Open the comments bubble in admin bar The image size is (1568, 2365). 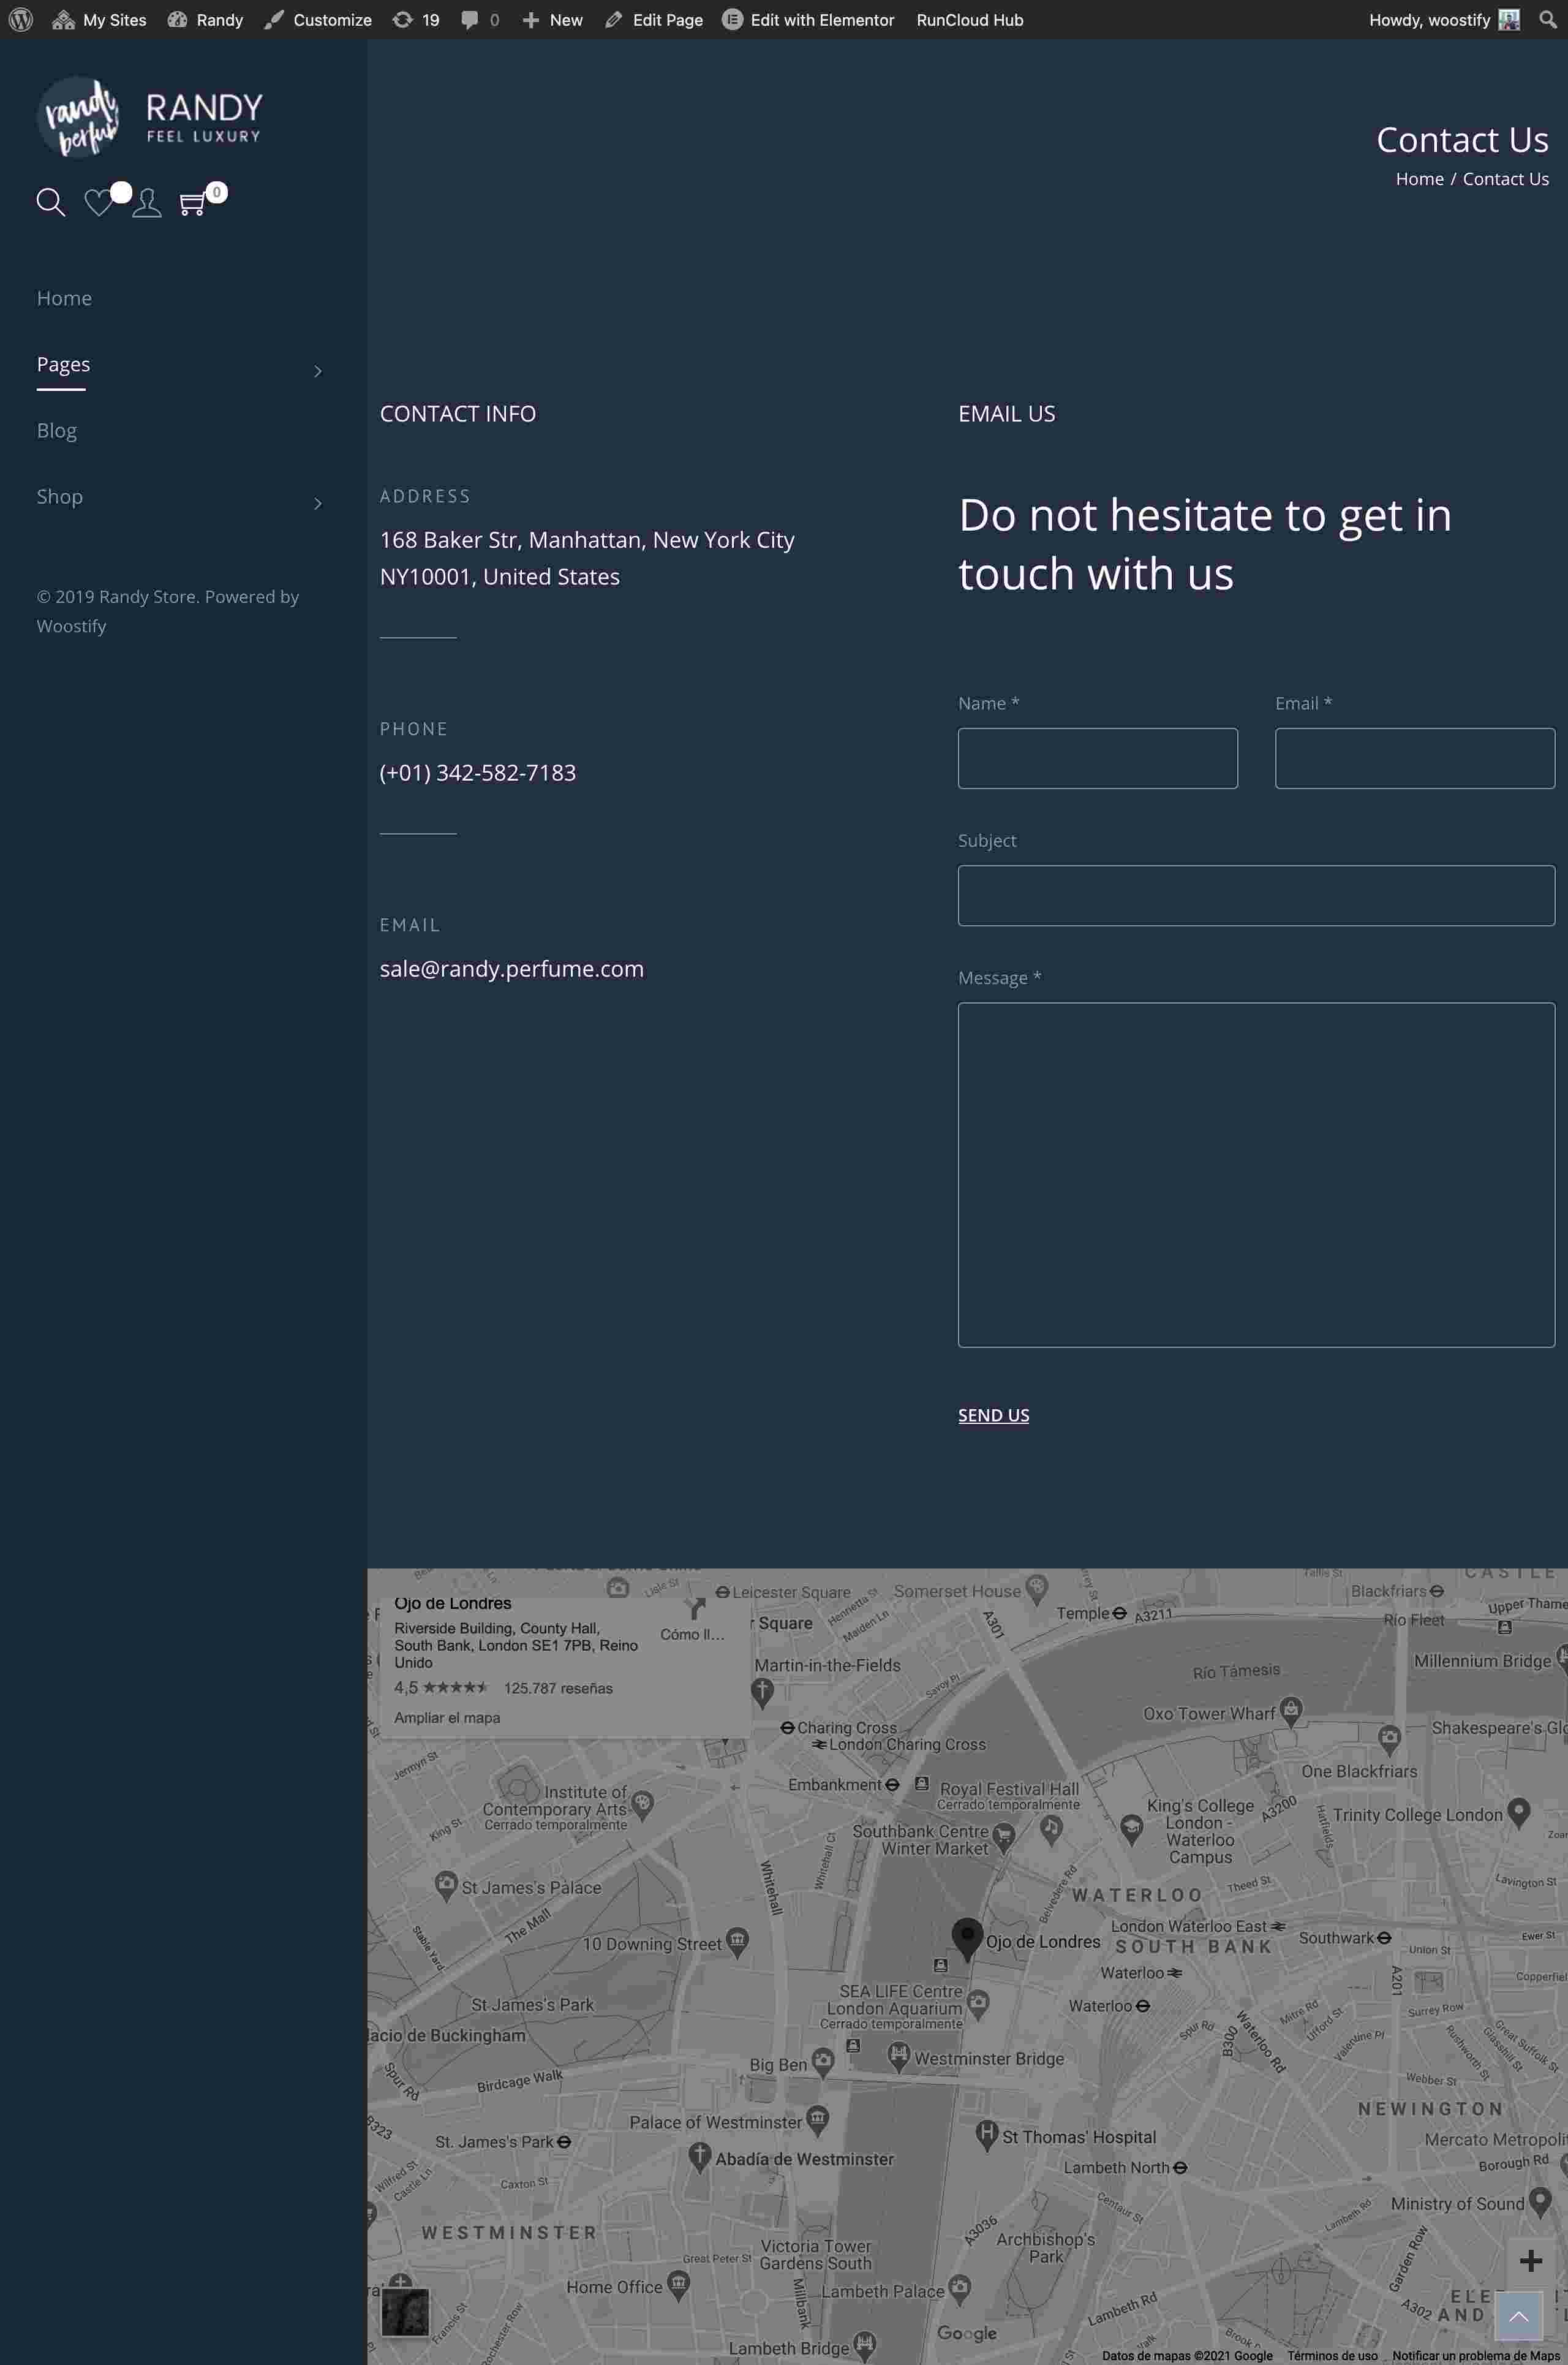click(x=480, y=20)
